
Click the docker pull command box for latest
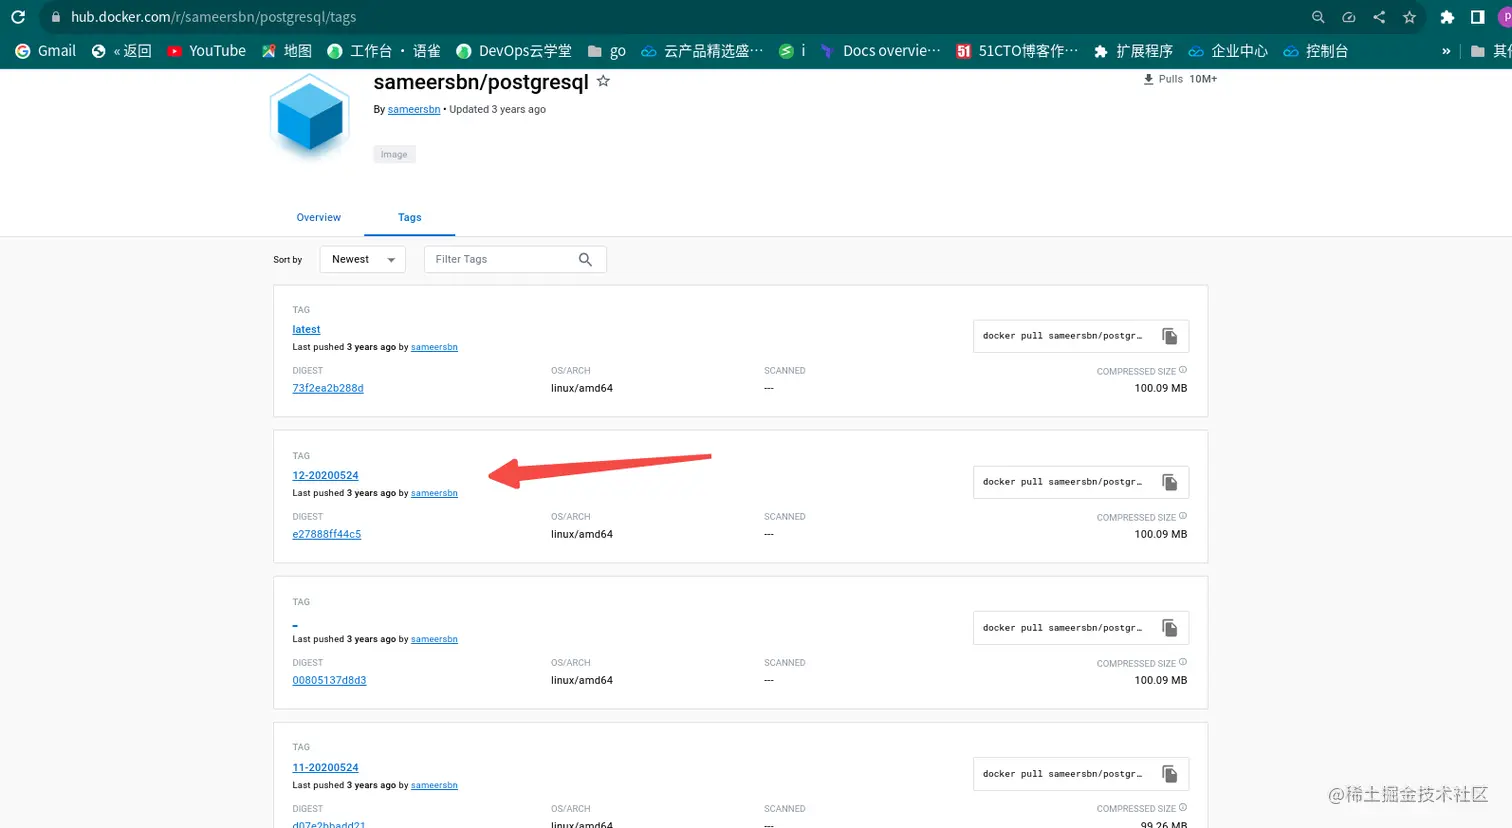pyautogui.click(x=1081, y=336)
